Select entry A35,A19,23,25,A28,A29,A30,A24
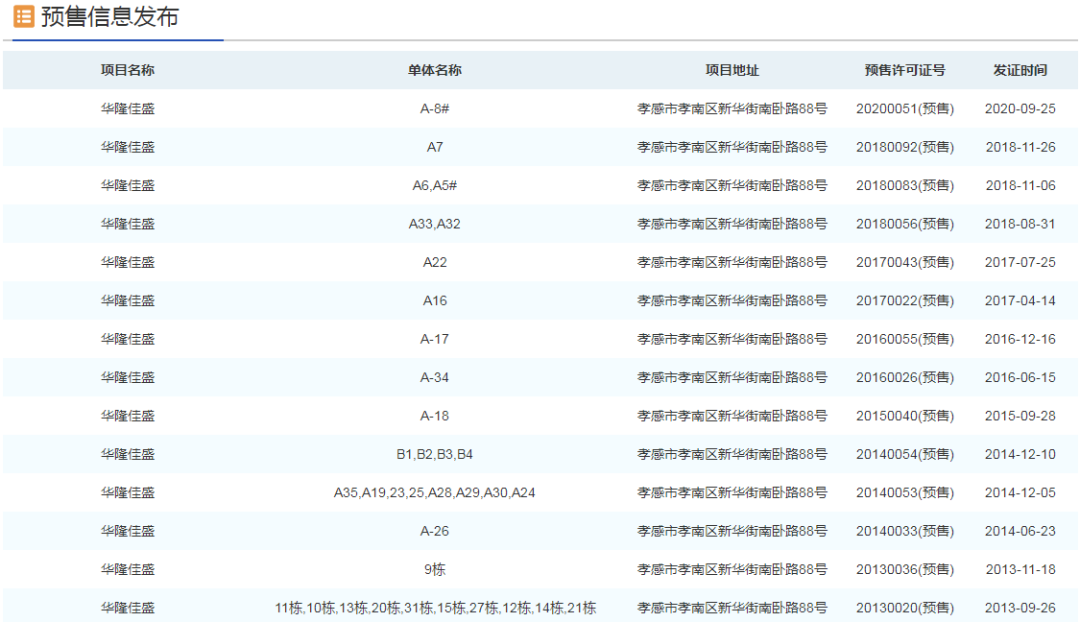1080x622 pixels. coord(434,492)
